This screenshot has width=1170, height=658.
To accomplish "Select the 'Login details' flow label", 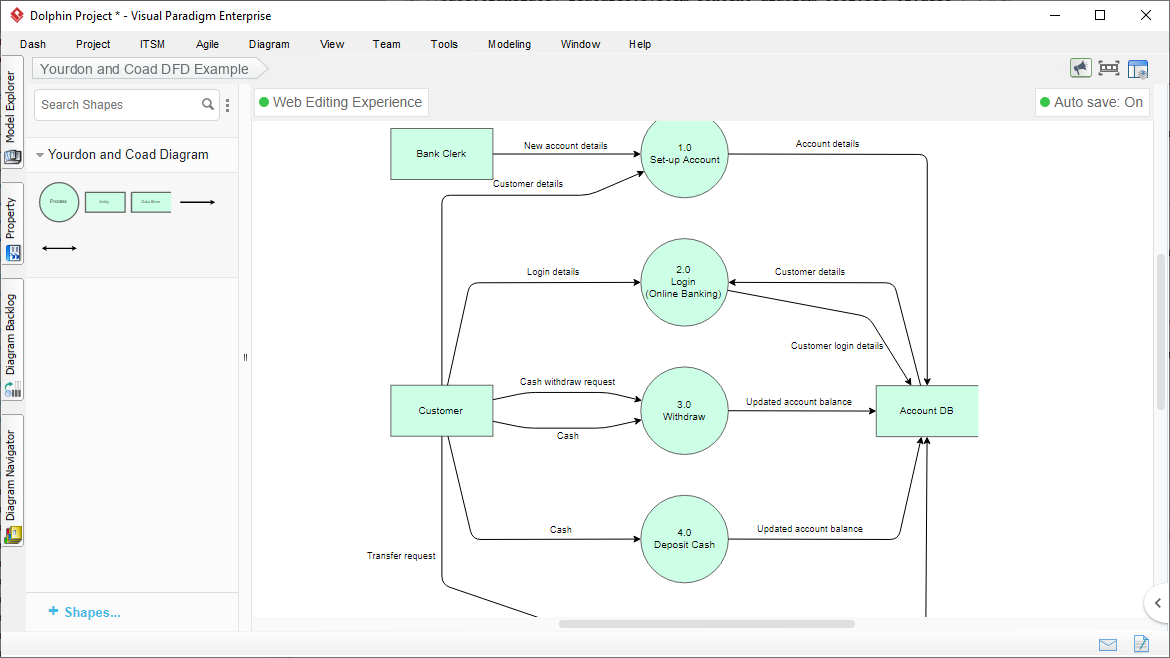I will [553, 272].
